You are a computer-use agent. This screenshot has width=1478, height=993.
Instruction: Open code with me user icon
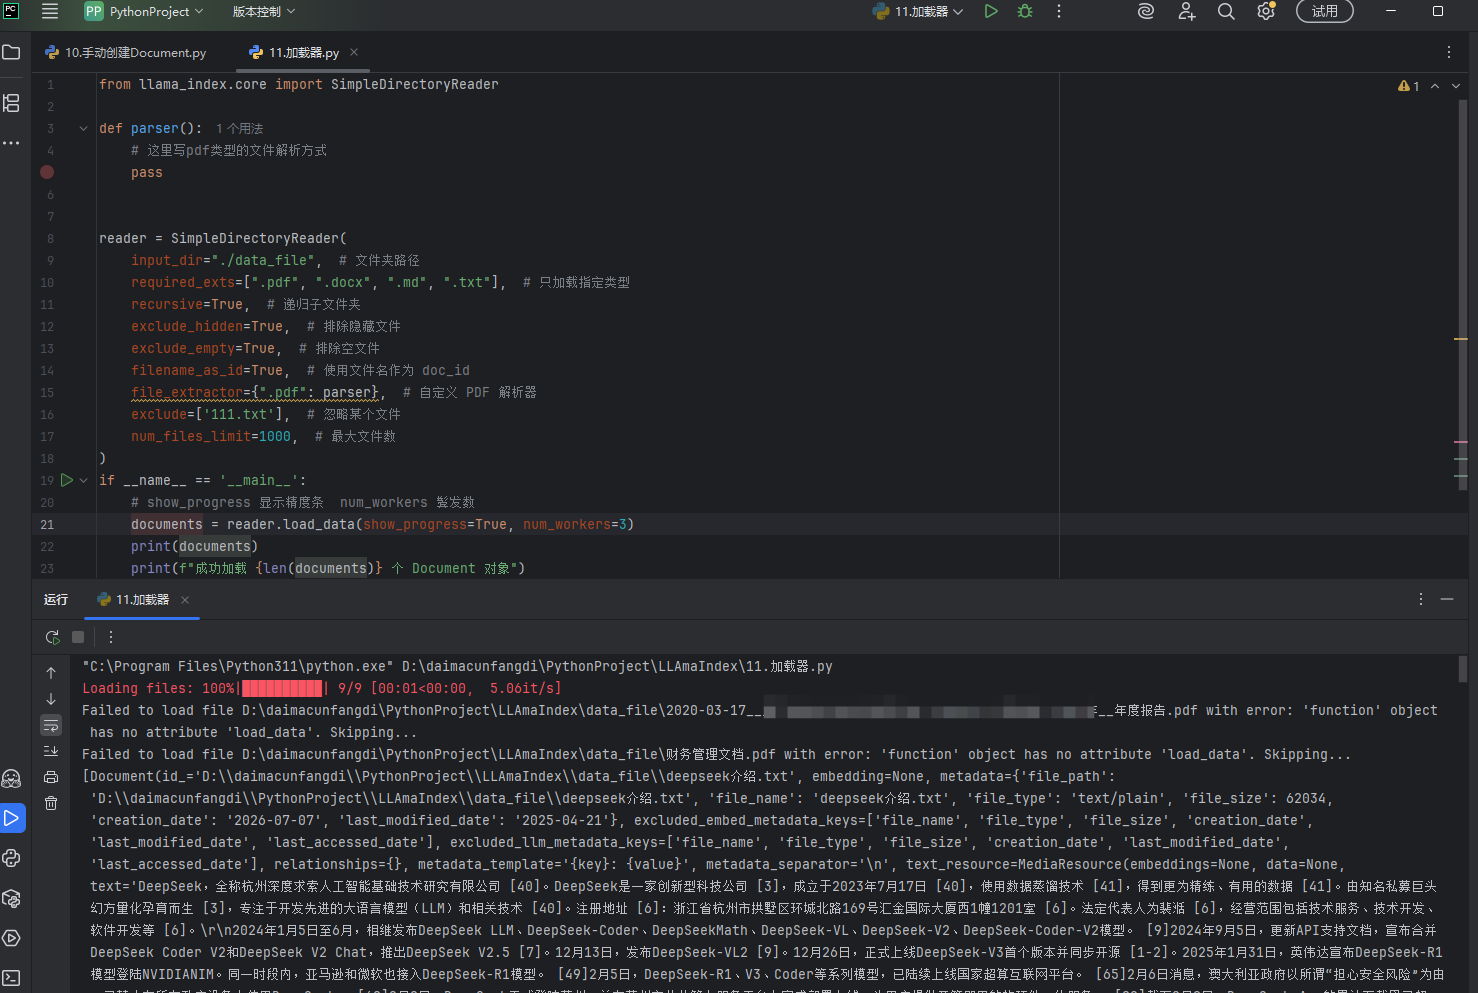tap(1186, 11)
